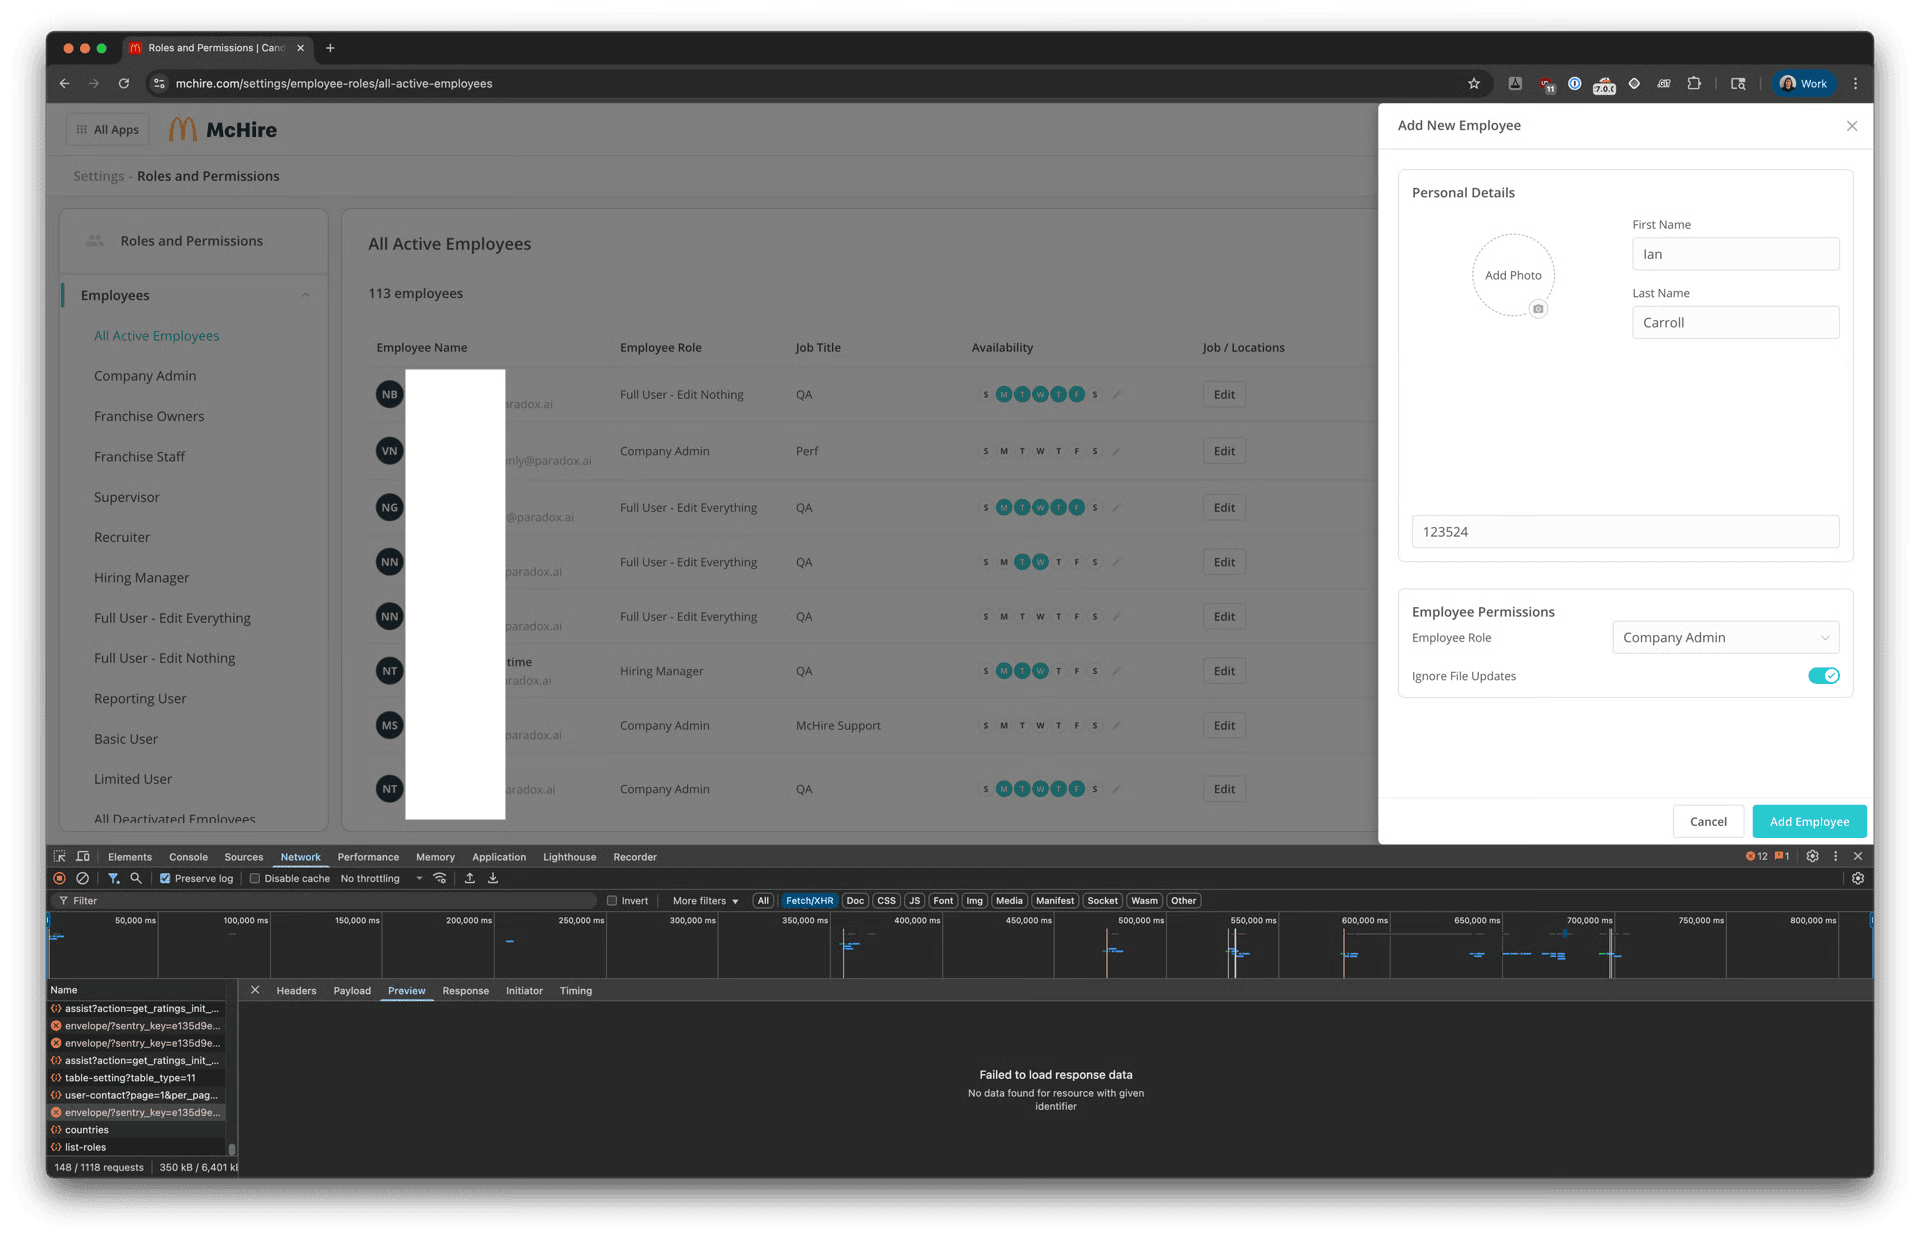Clear the DevTools network log
Screen dimensions: 1920x1239
(x=83, y=878)
